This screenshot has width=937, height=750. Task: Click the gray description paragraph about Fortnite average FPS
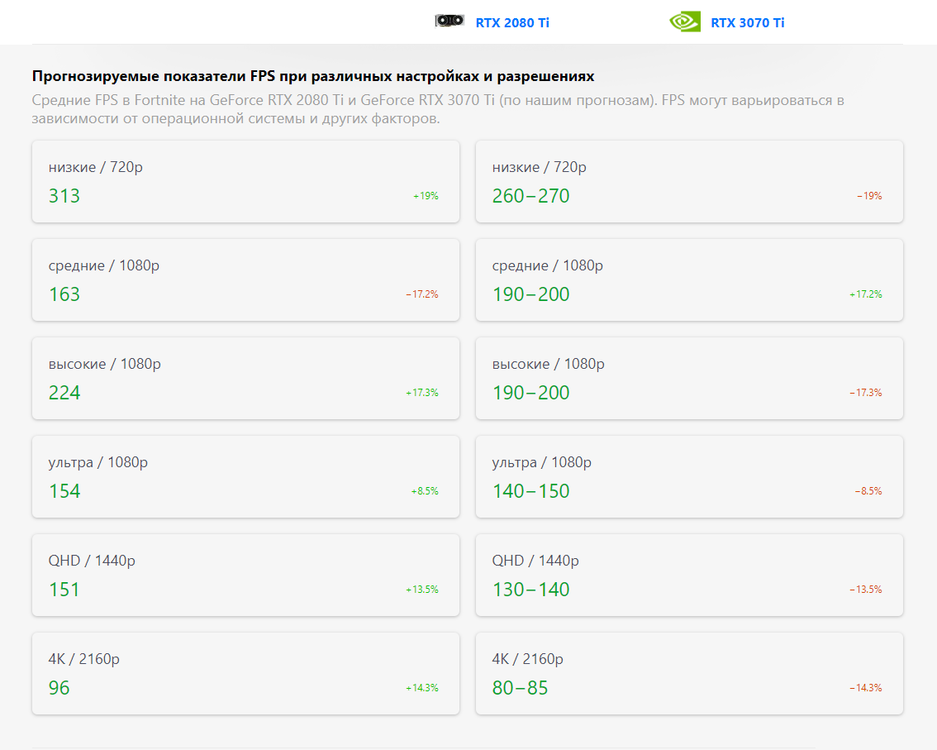[437, 109]
